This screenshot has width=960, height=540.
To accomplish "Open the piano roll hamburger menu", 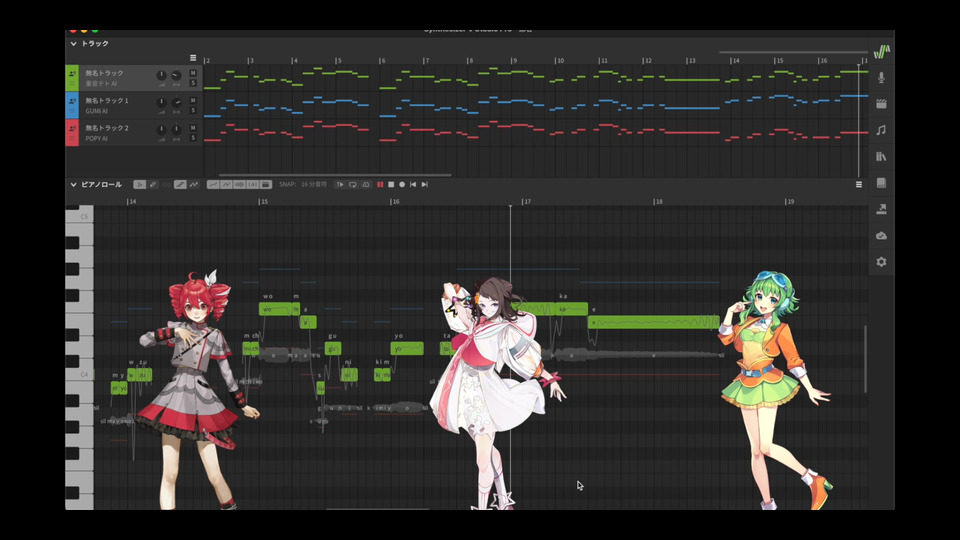I will coord(859,184).
